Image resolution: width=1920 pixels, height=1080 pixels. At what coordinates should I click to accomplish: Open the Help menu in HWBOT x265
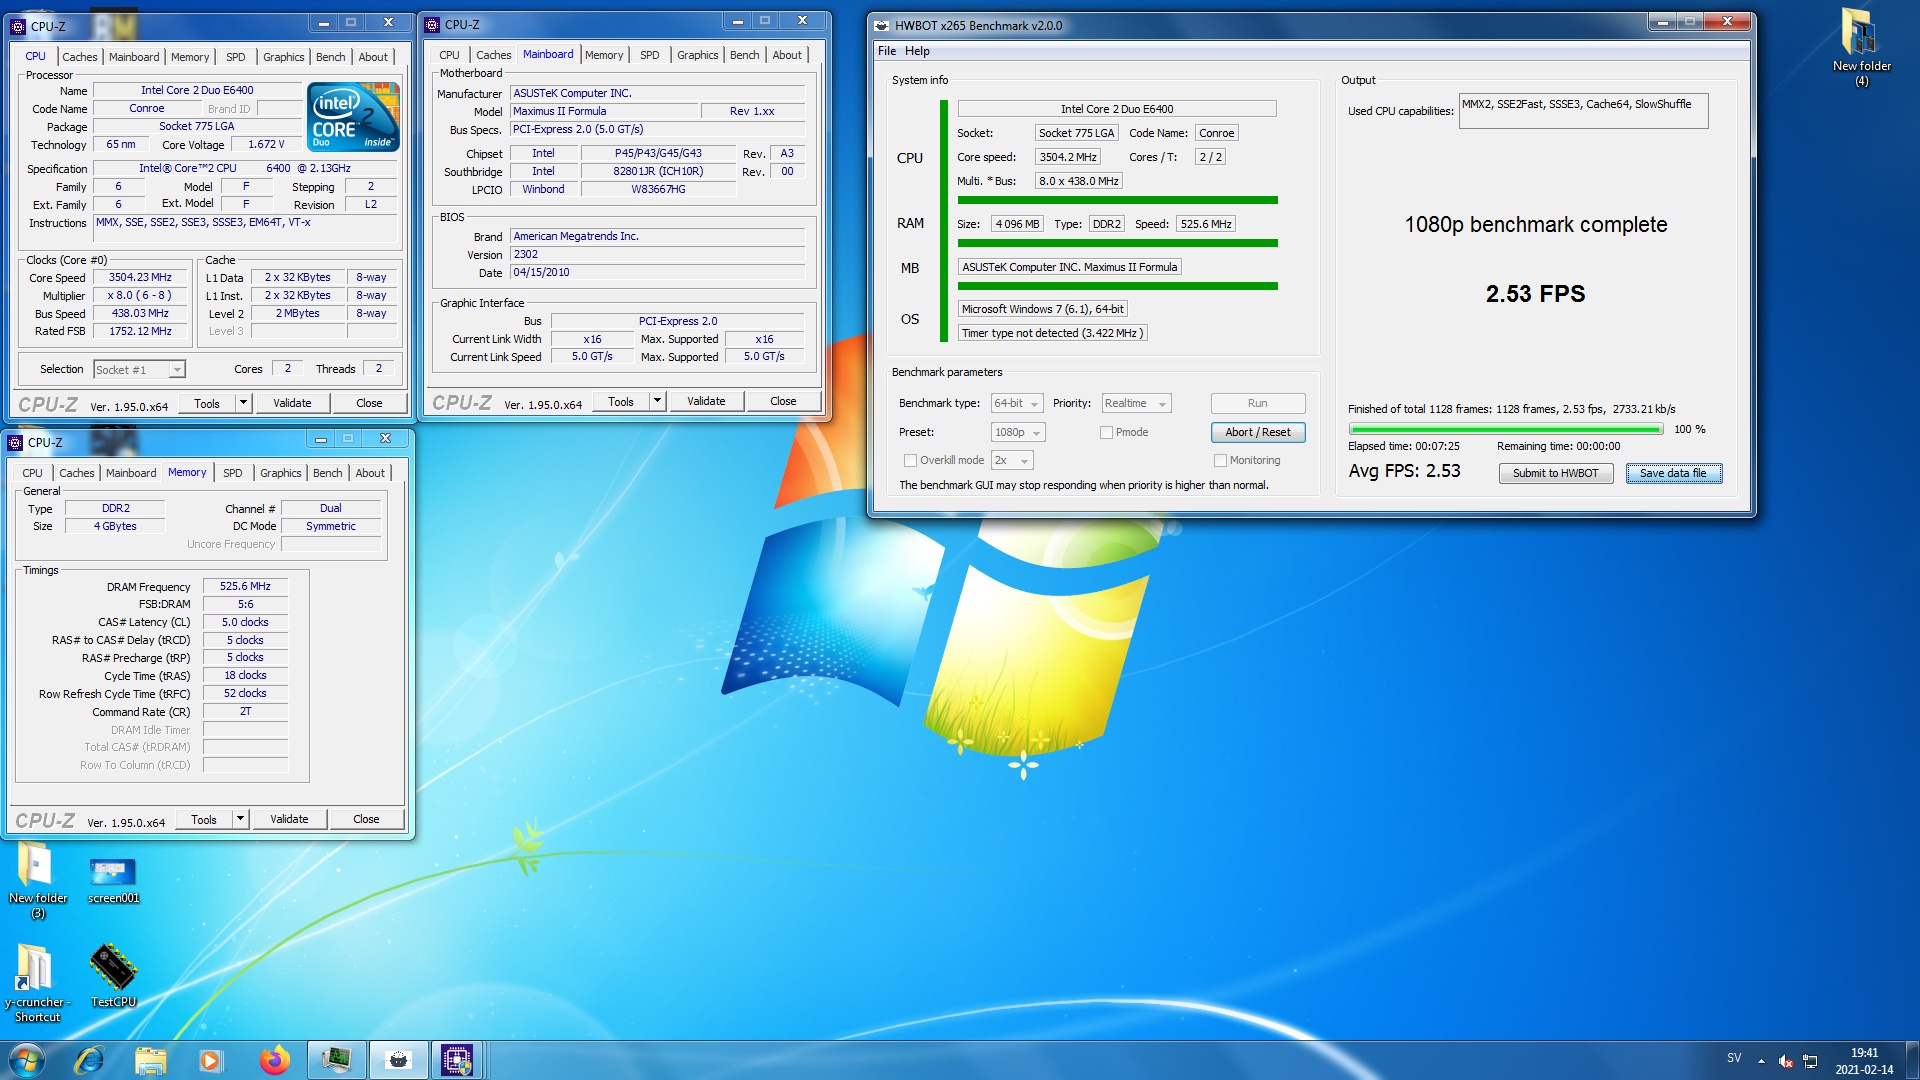[917, 51]
